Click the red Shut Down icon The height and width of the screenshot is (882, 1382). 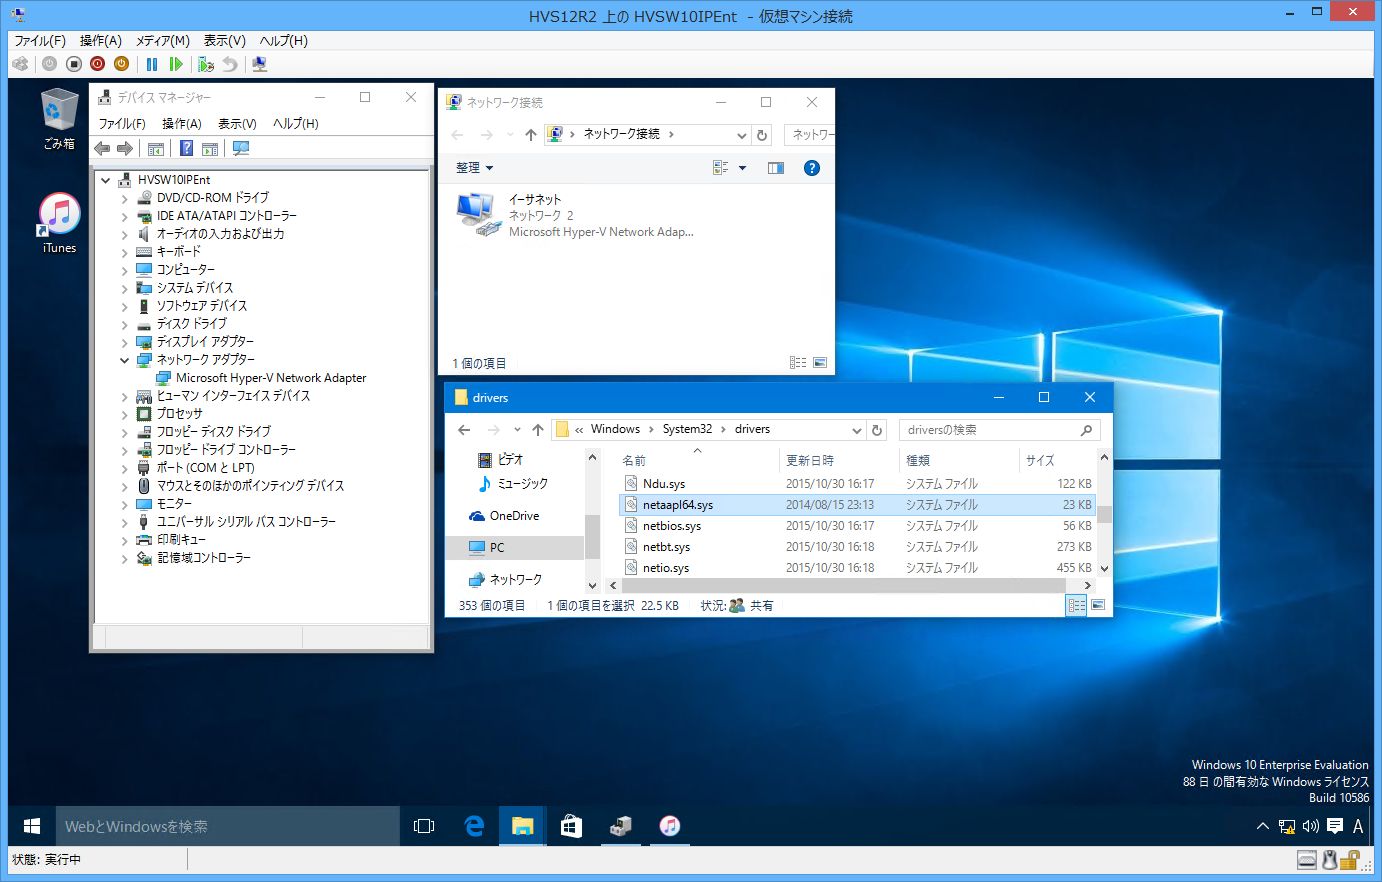tap(97, 64)
